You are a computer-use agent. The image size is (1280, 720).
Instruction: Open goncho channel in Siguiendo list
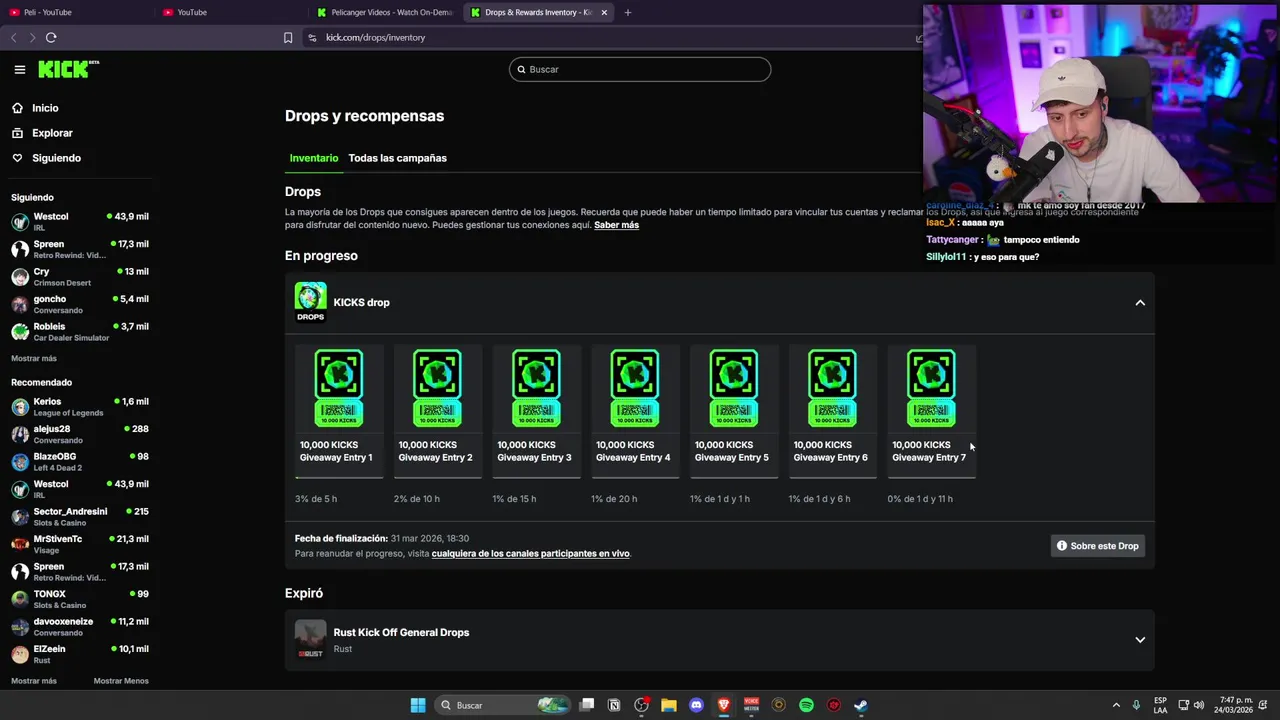(80, 304)
